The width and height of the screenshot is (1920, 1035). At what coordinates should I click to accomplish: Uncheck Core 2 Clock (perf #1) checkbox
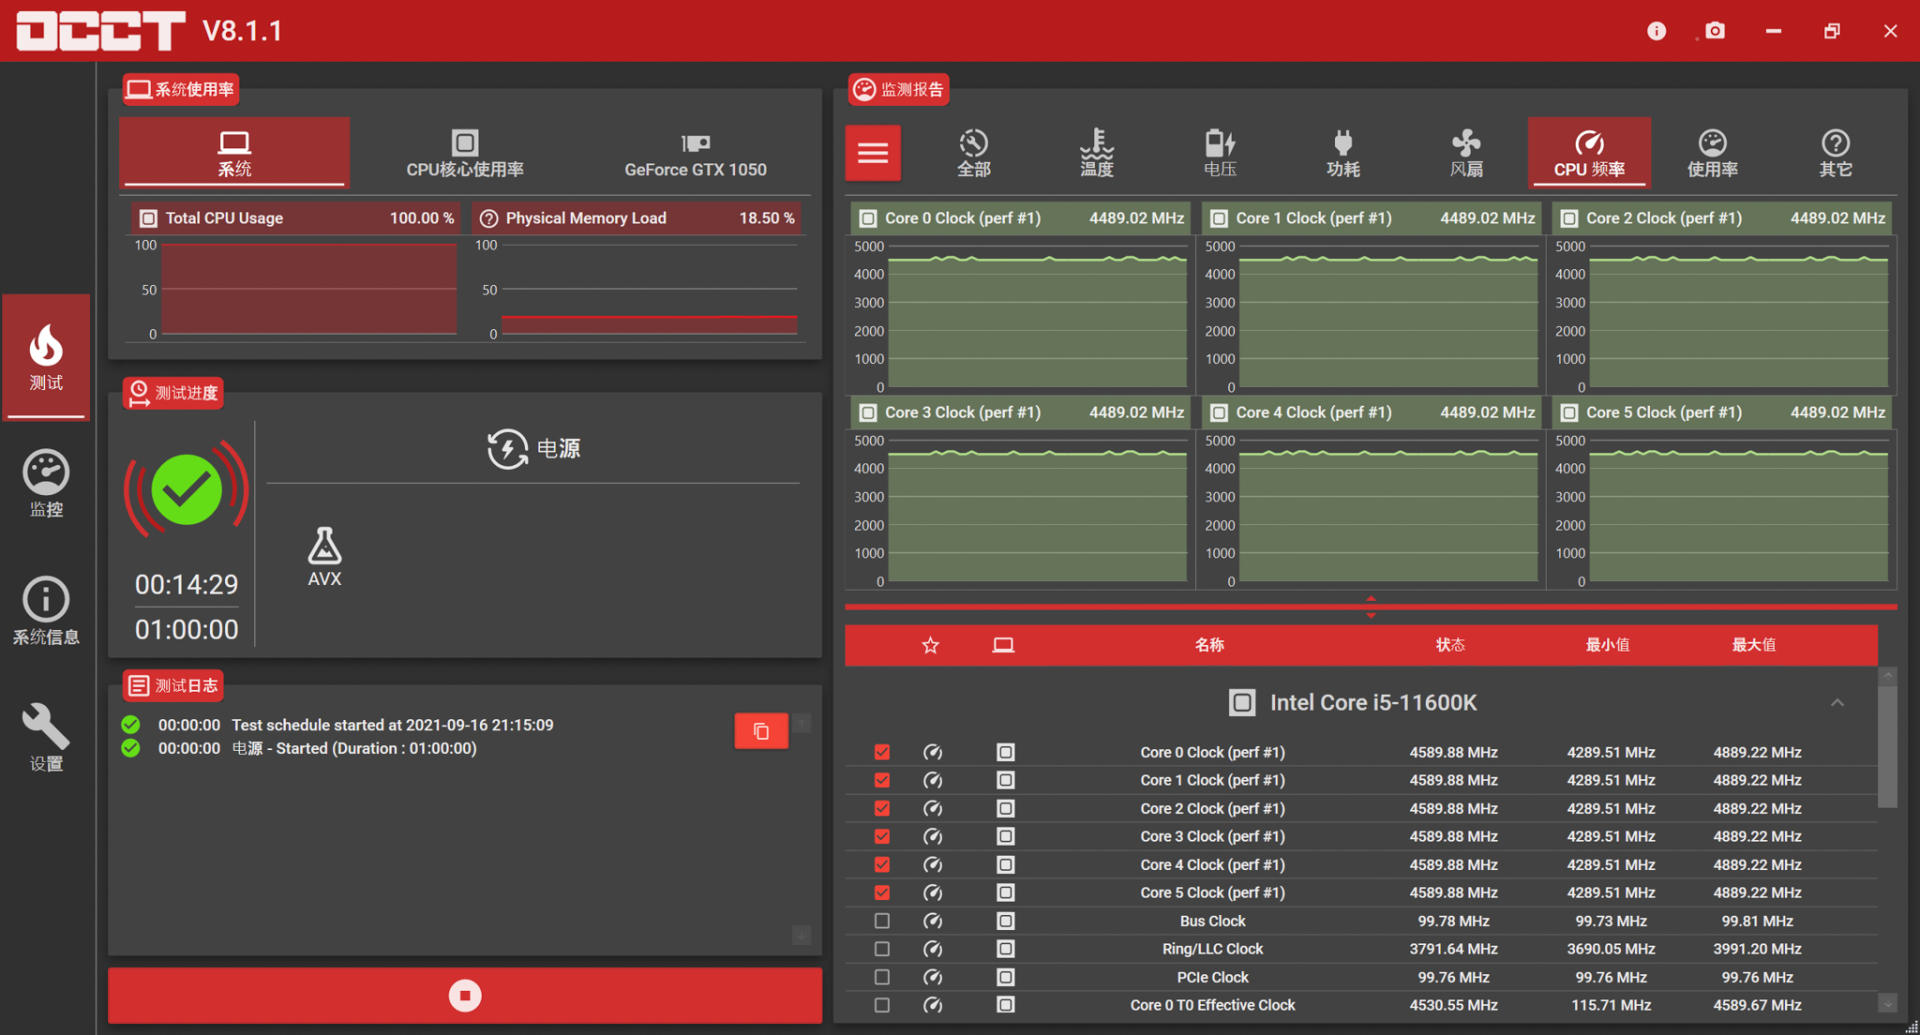point(882,808)
